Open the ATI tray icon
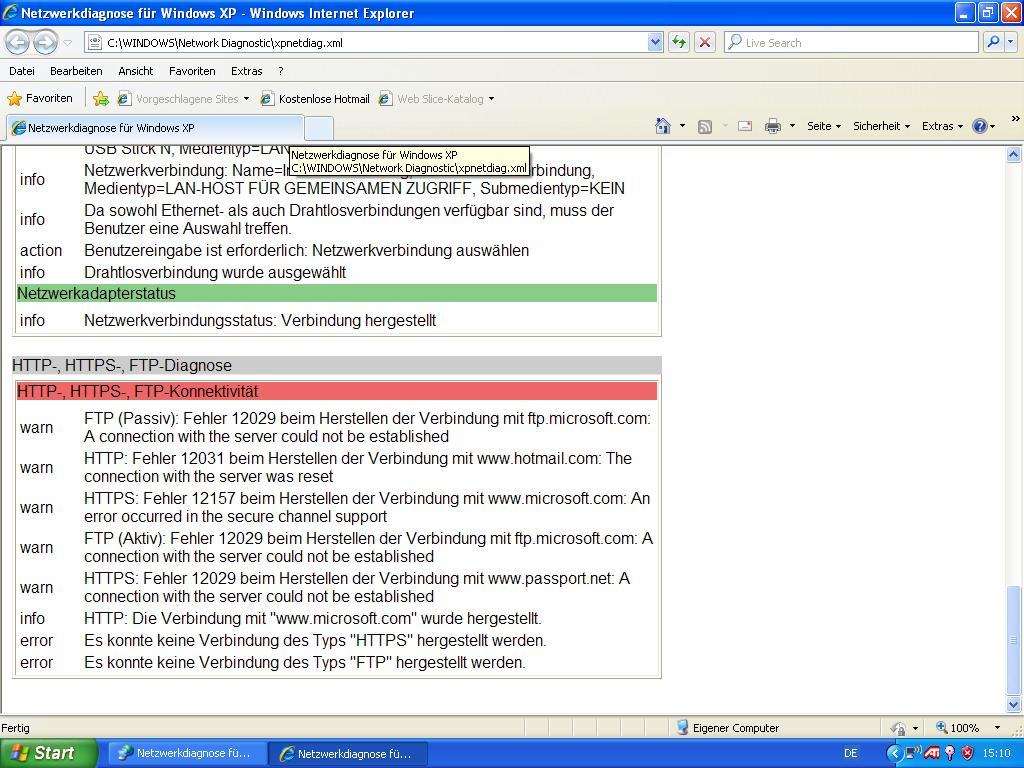The height and width of the screenshot is (768, 1024). click(932, 753)
